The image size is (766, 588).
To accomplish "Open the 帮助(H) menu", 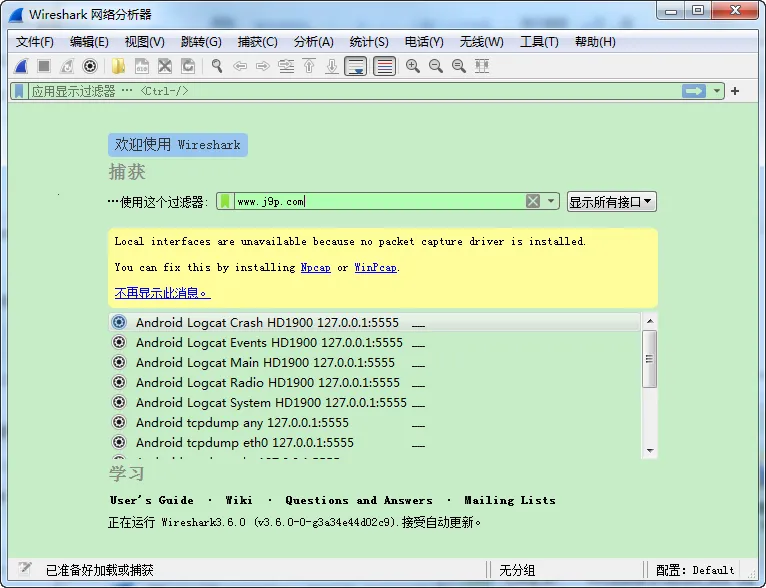I will pos(595,42).
